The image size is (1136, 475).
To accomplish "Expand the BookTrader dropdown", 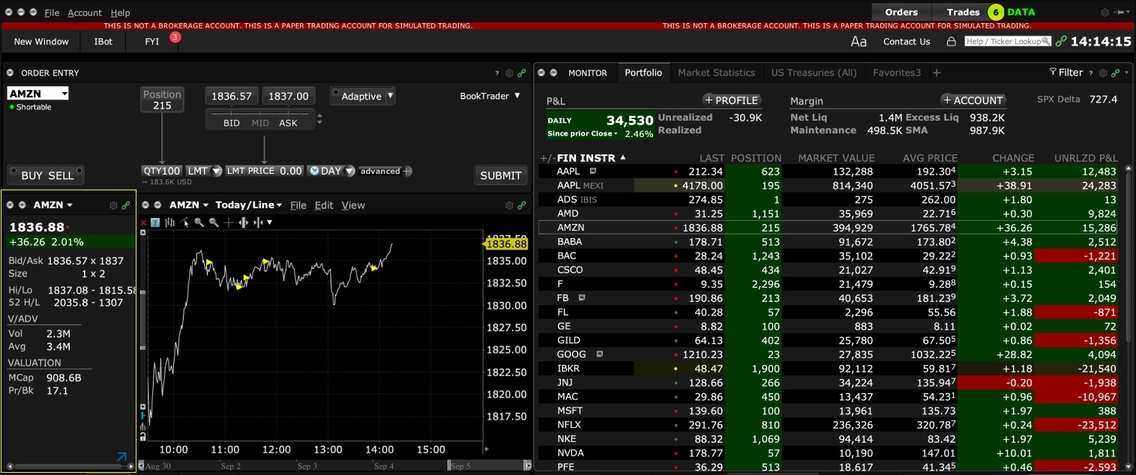I will pos(490,96).
